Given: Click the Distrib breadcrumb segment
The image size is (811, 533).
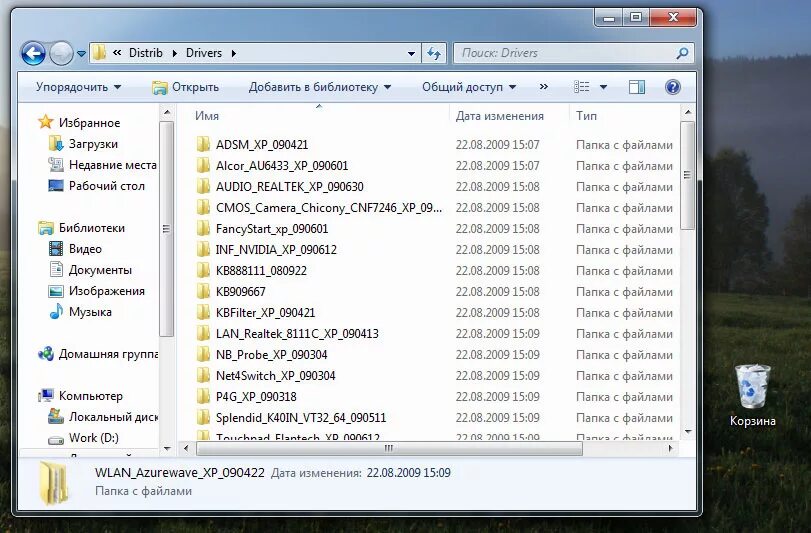Looking at the screenshot, I should point(145,53).
